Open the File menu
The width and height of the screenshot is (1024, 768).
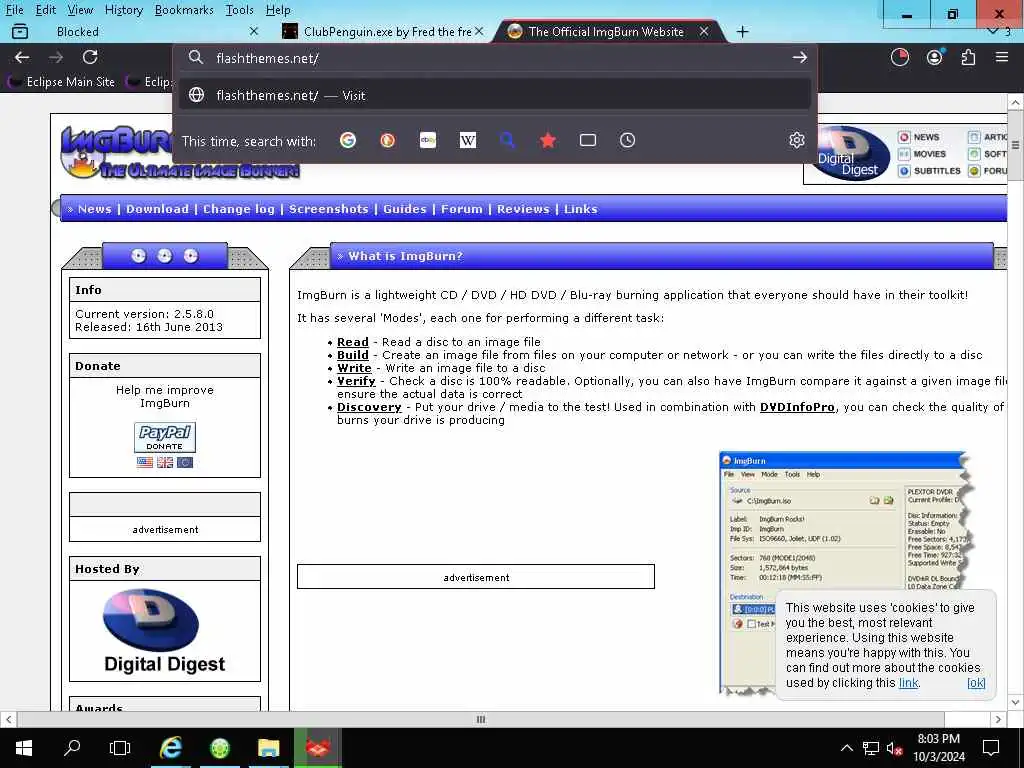14,10
